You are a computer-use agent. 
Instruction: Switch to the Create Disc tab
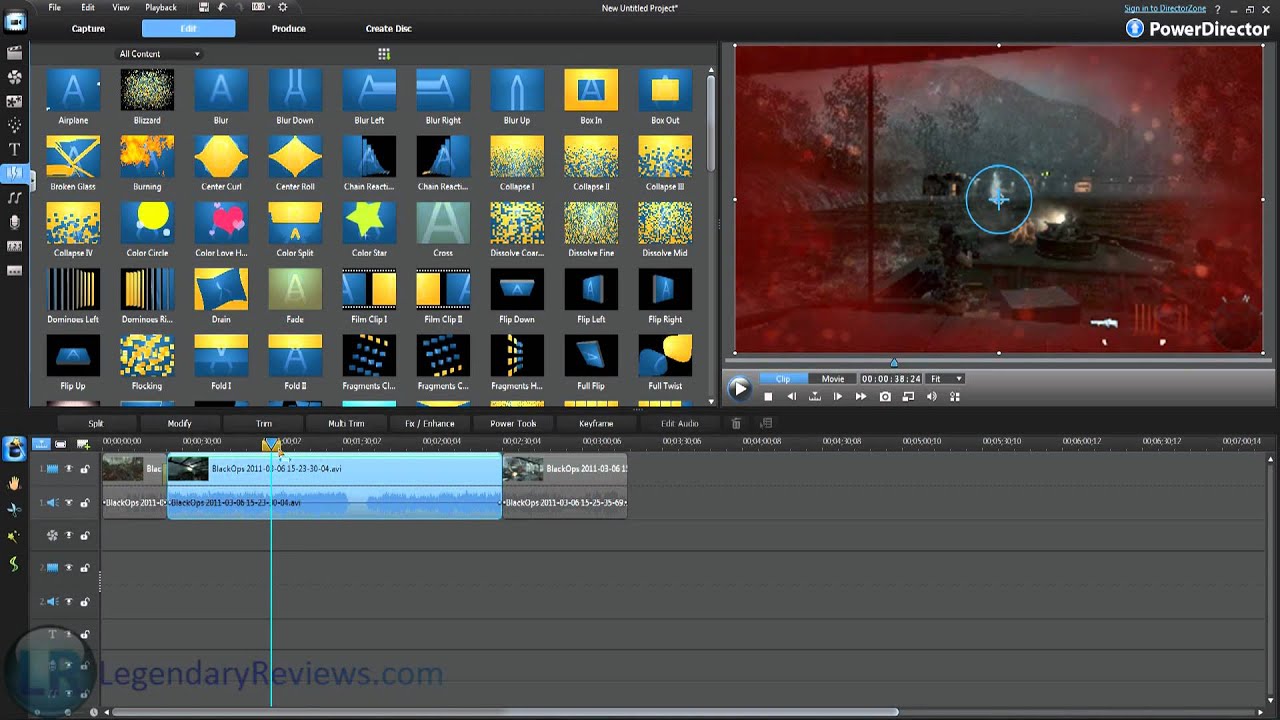click(x=388, y=28)
